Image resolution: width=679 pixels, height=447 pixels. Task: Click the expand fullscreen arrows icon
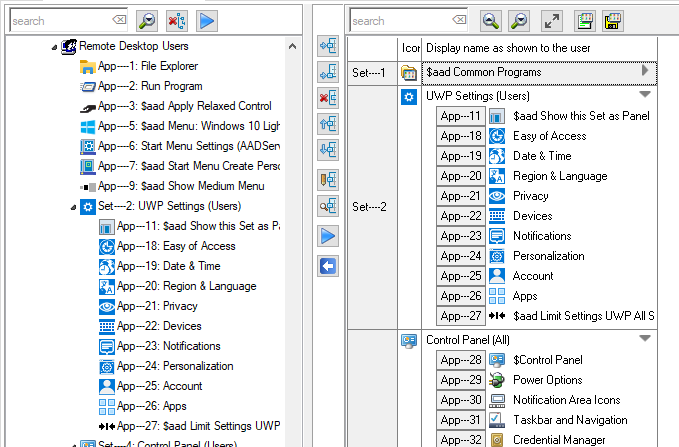pyautogui.click(x=551, y=20)
